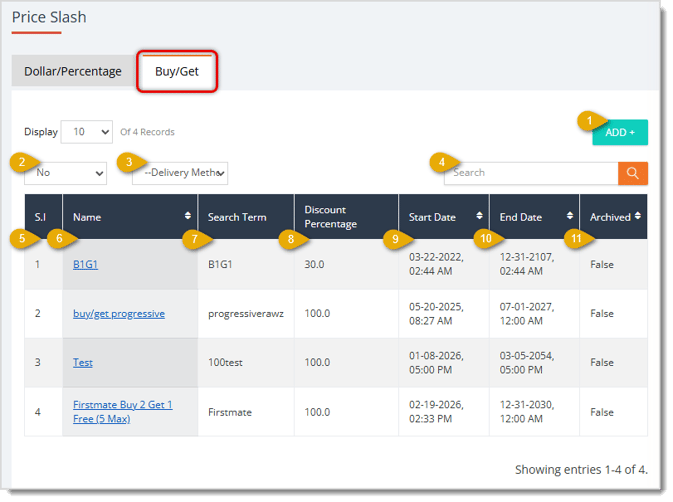Select the 100test search term cell
Viewport: 673px width, 502px height.
point(246,363)
